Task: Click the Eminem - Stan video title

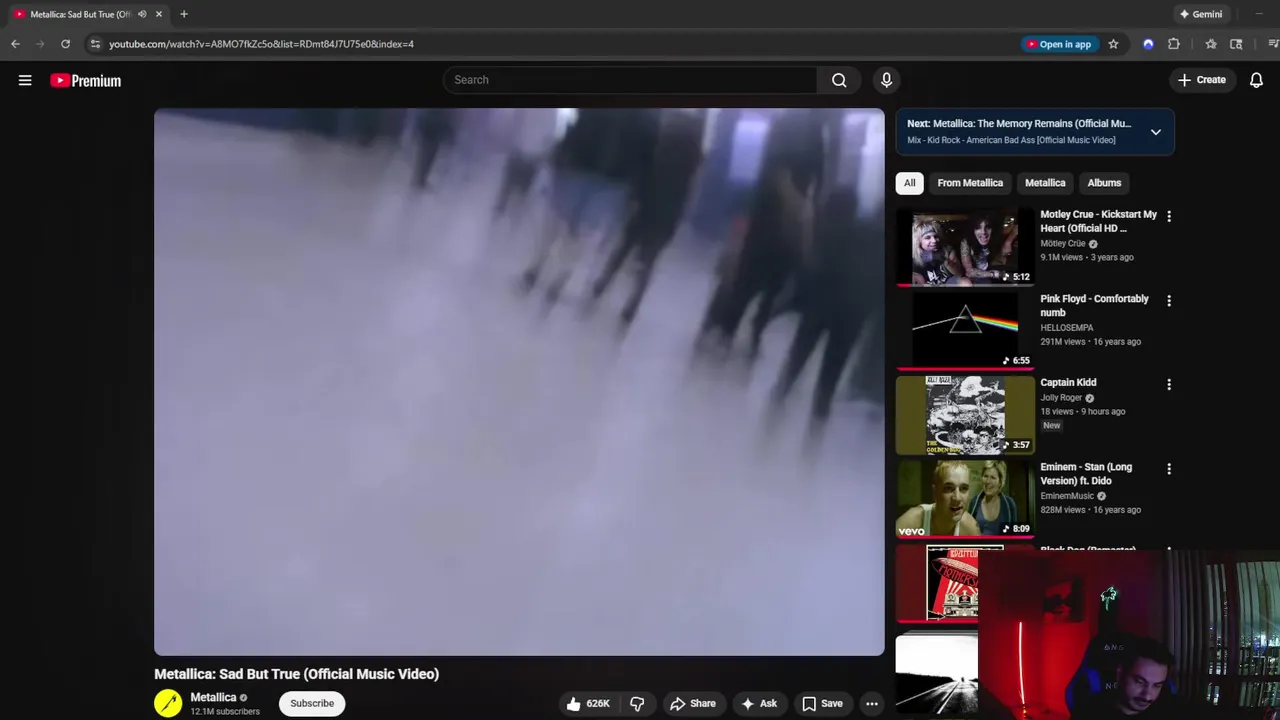Action: (x=1086, y=474)
